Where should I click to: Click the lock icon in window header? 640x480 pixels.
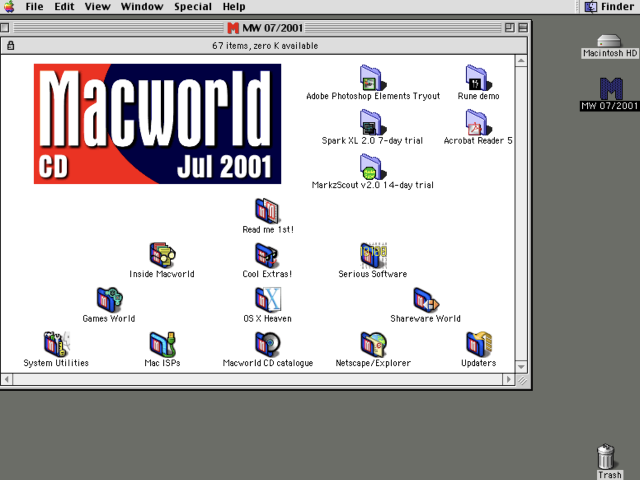11,45
